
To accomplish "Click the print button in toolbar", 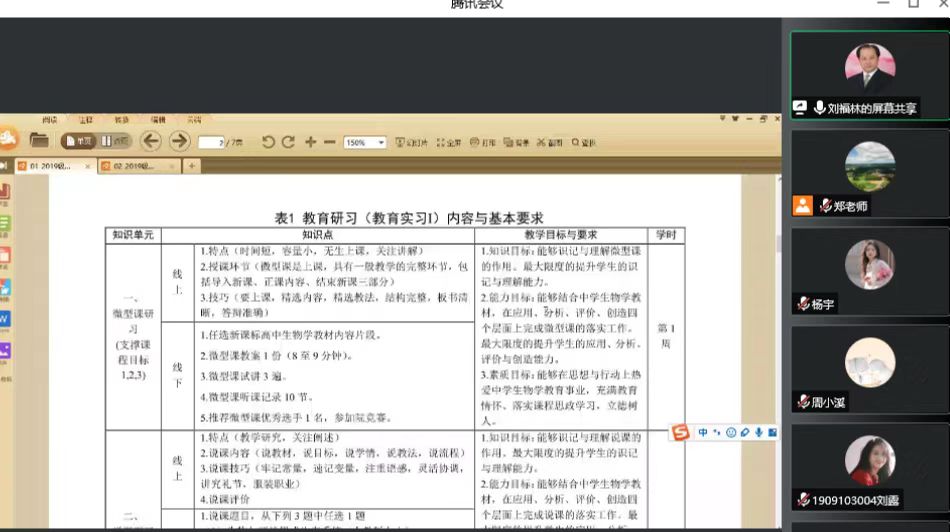I will [x=483, y=142].
